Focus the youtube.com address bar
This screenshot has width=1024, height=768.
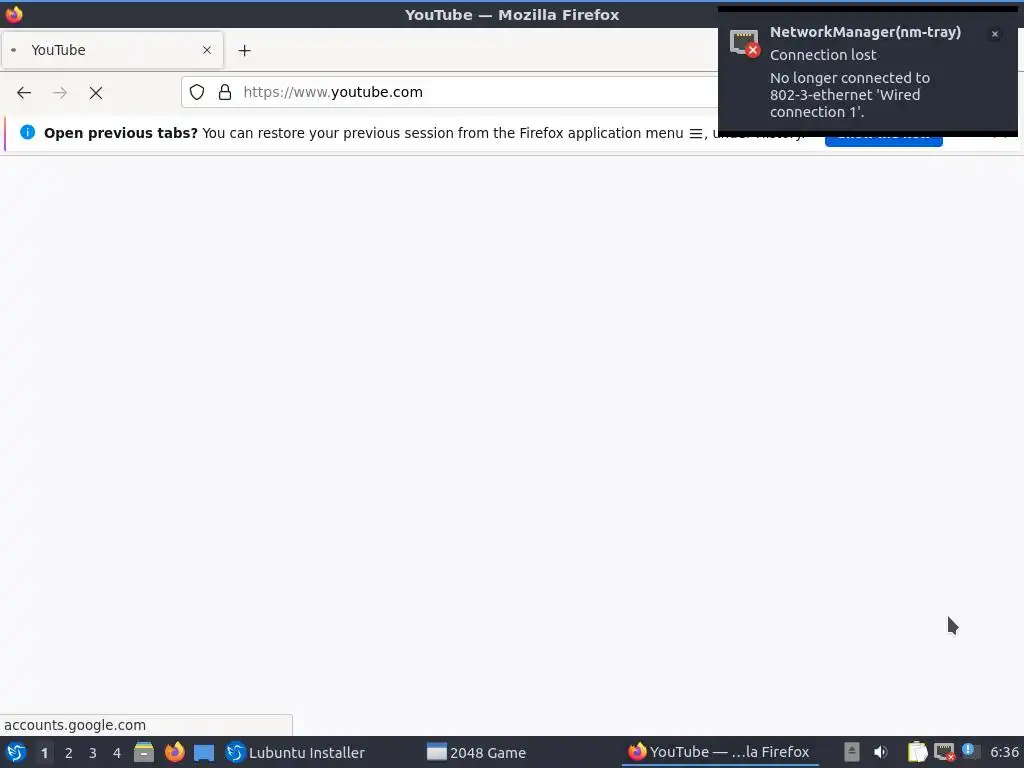pyautogui.click(x=449, y=92)
